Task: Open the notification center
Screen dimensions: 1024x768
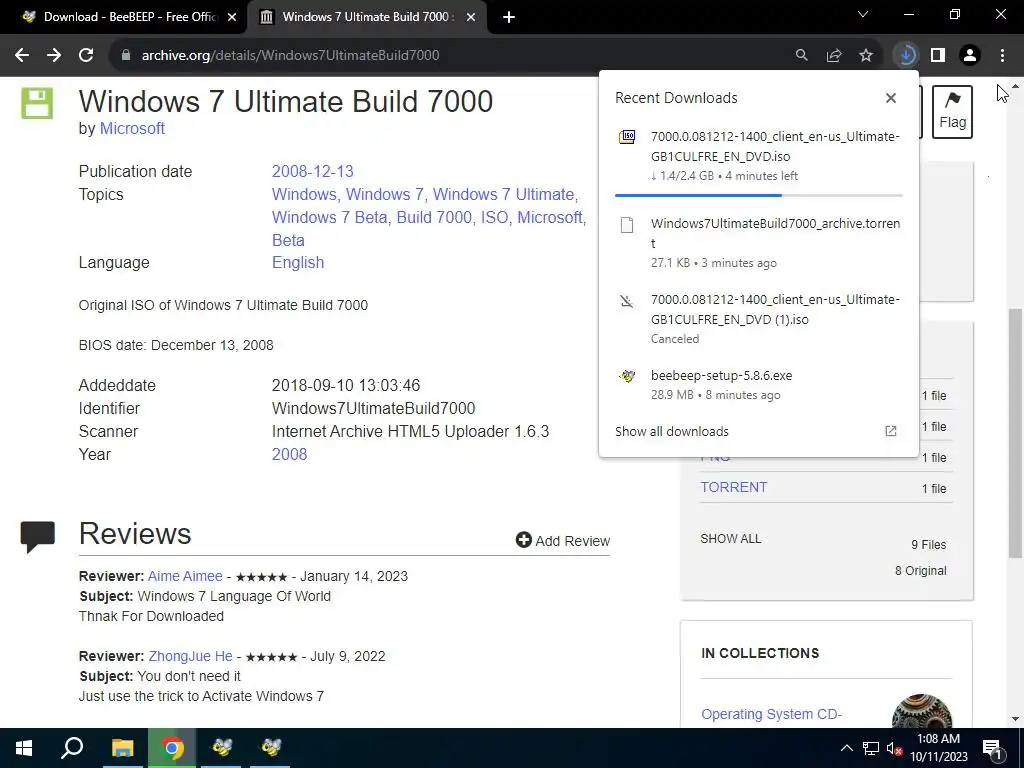Action: 993,748
